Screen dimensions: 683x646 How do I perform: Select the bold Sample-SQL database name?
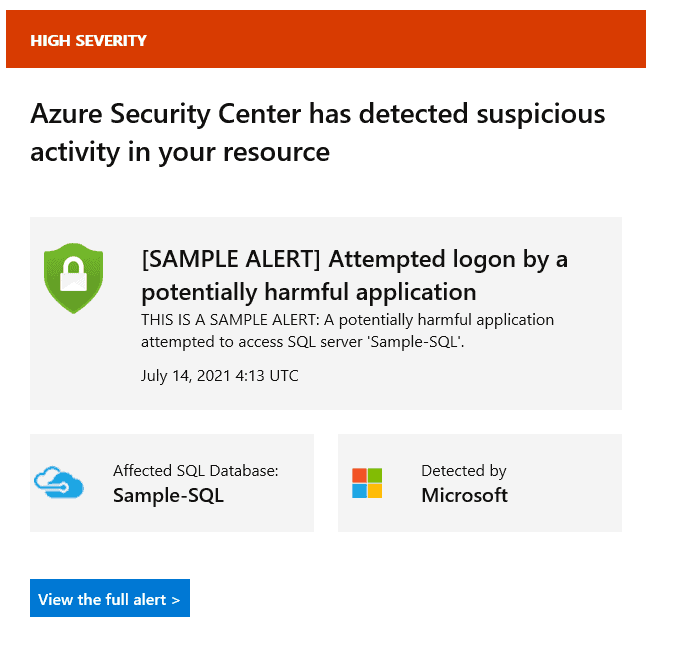[x=168, y=495]
